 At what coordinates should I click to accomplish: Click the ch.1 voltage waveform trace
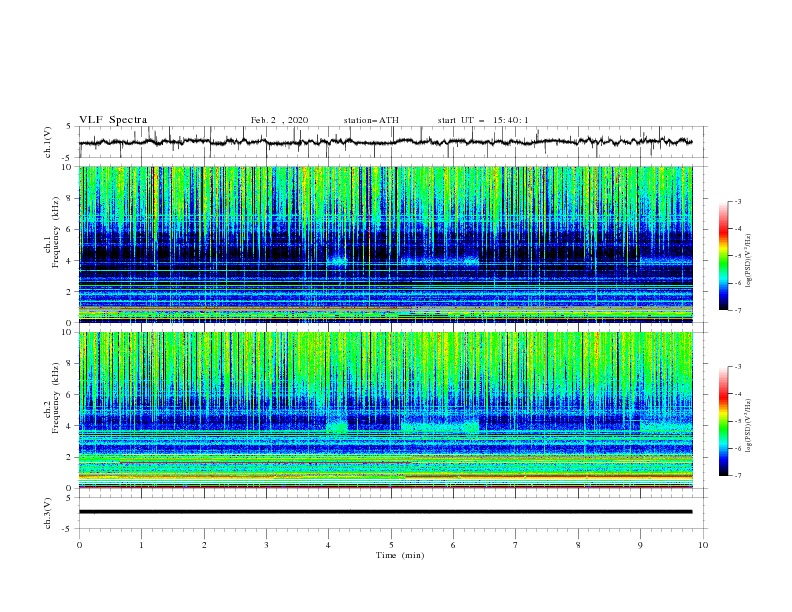385,142
